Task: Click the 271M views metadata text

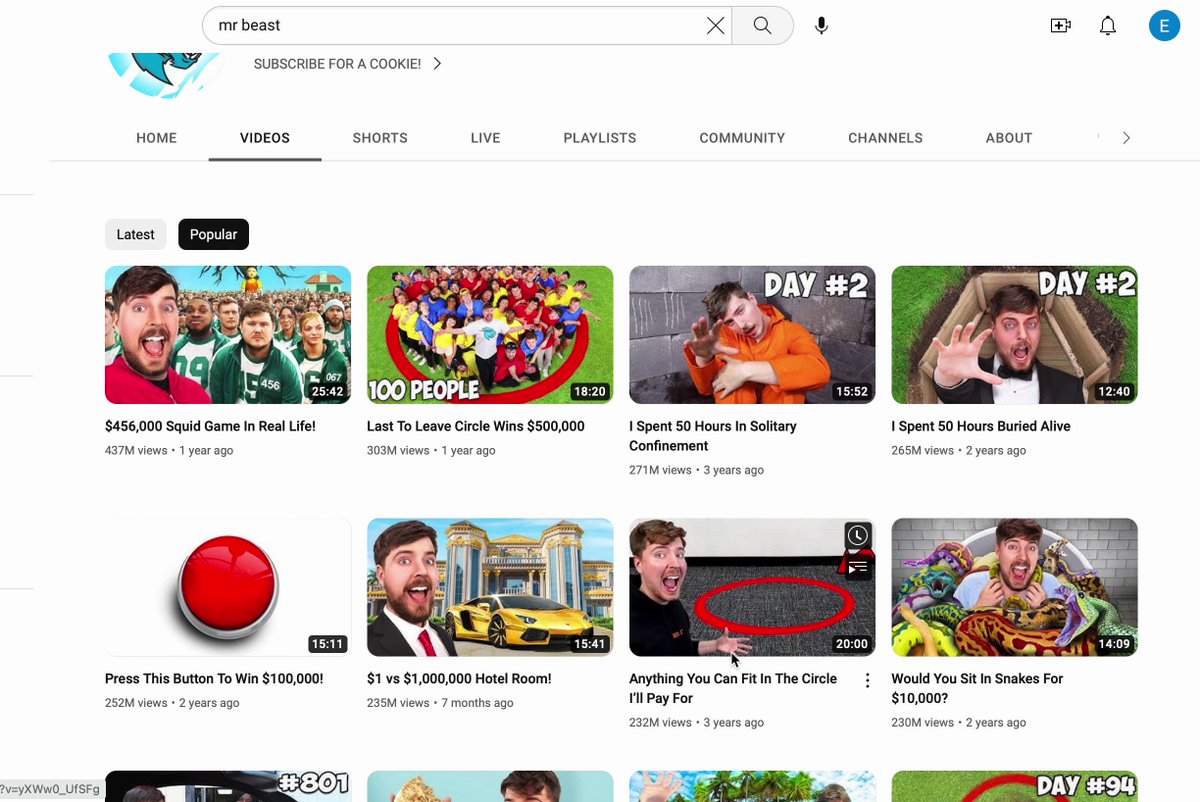Action: coord(697,470)
